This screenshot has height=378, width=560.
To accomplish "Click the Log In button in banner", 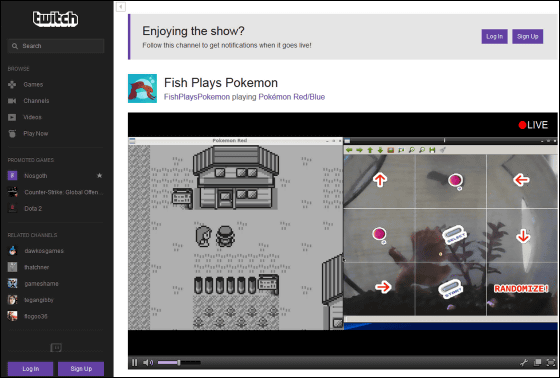I will [x=494, y=36].
